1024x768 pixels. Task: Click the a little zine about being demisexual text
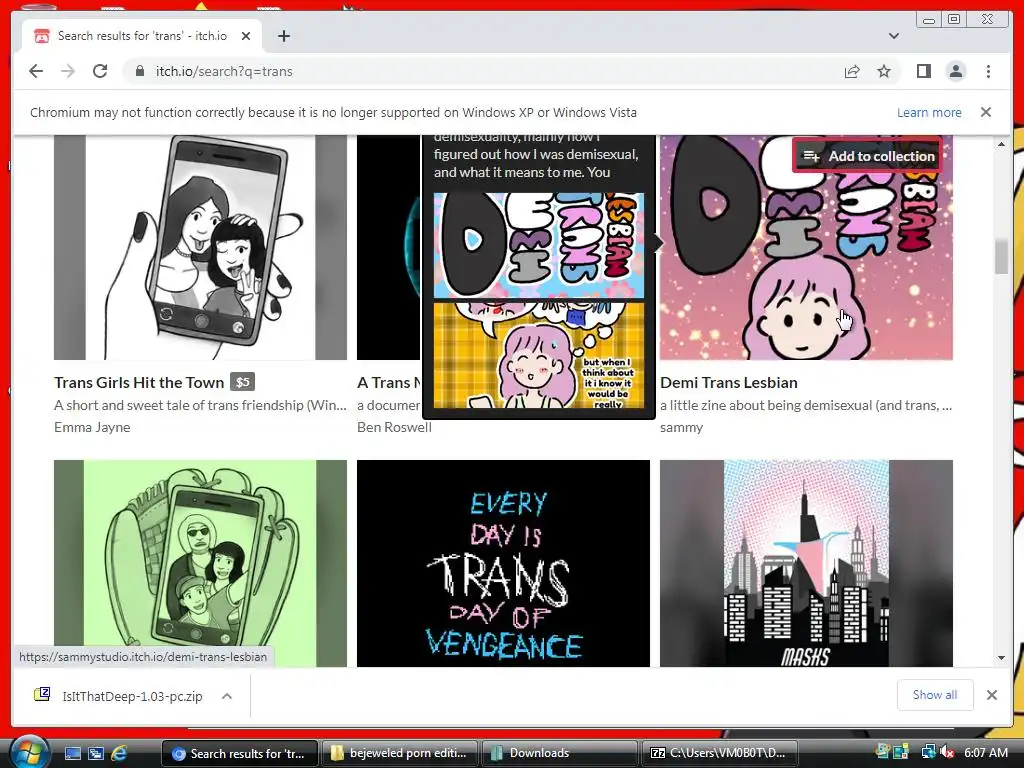coord(806,405)
